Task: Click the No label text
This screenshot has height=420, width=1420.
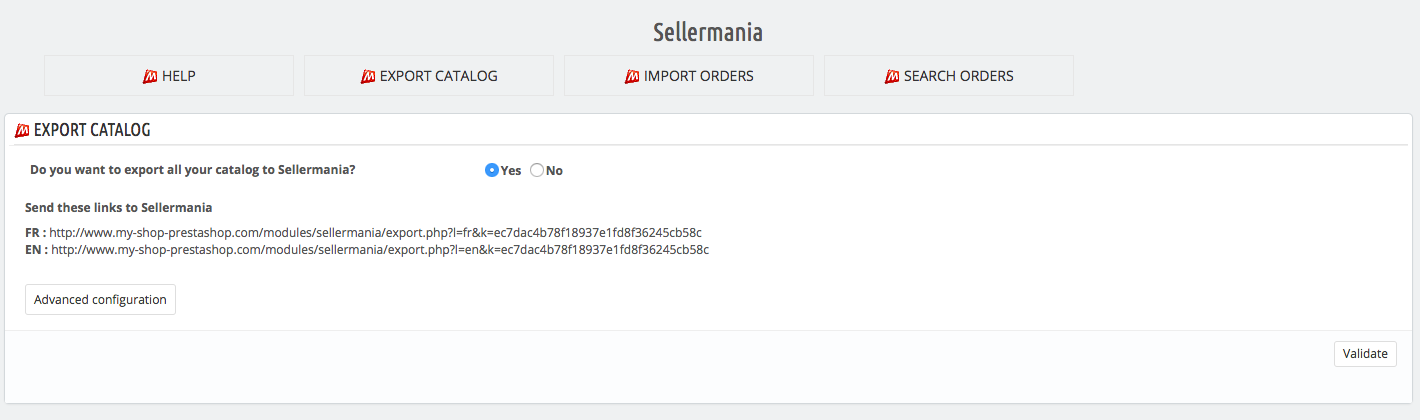Action: click(554, 170)
